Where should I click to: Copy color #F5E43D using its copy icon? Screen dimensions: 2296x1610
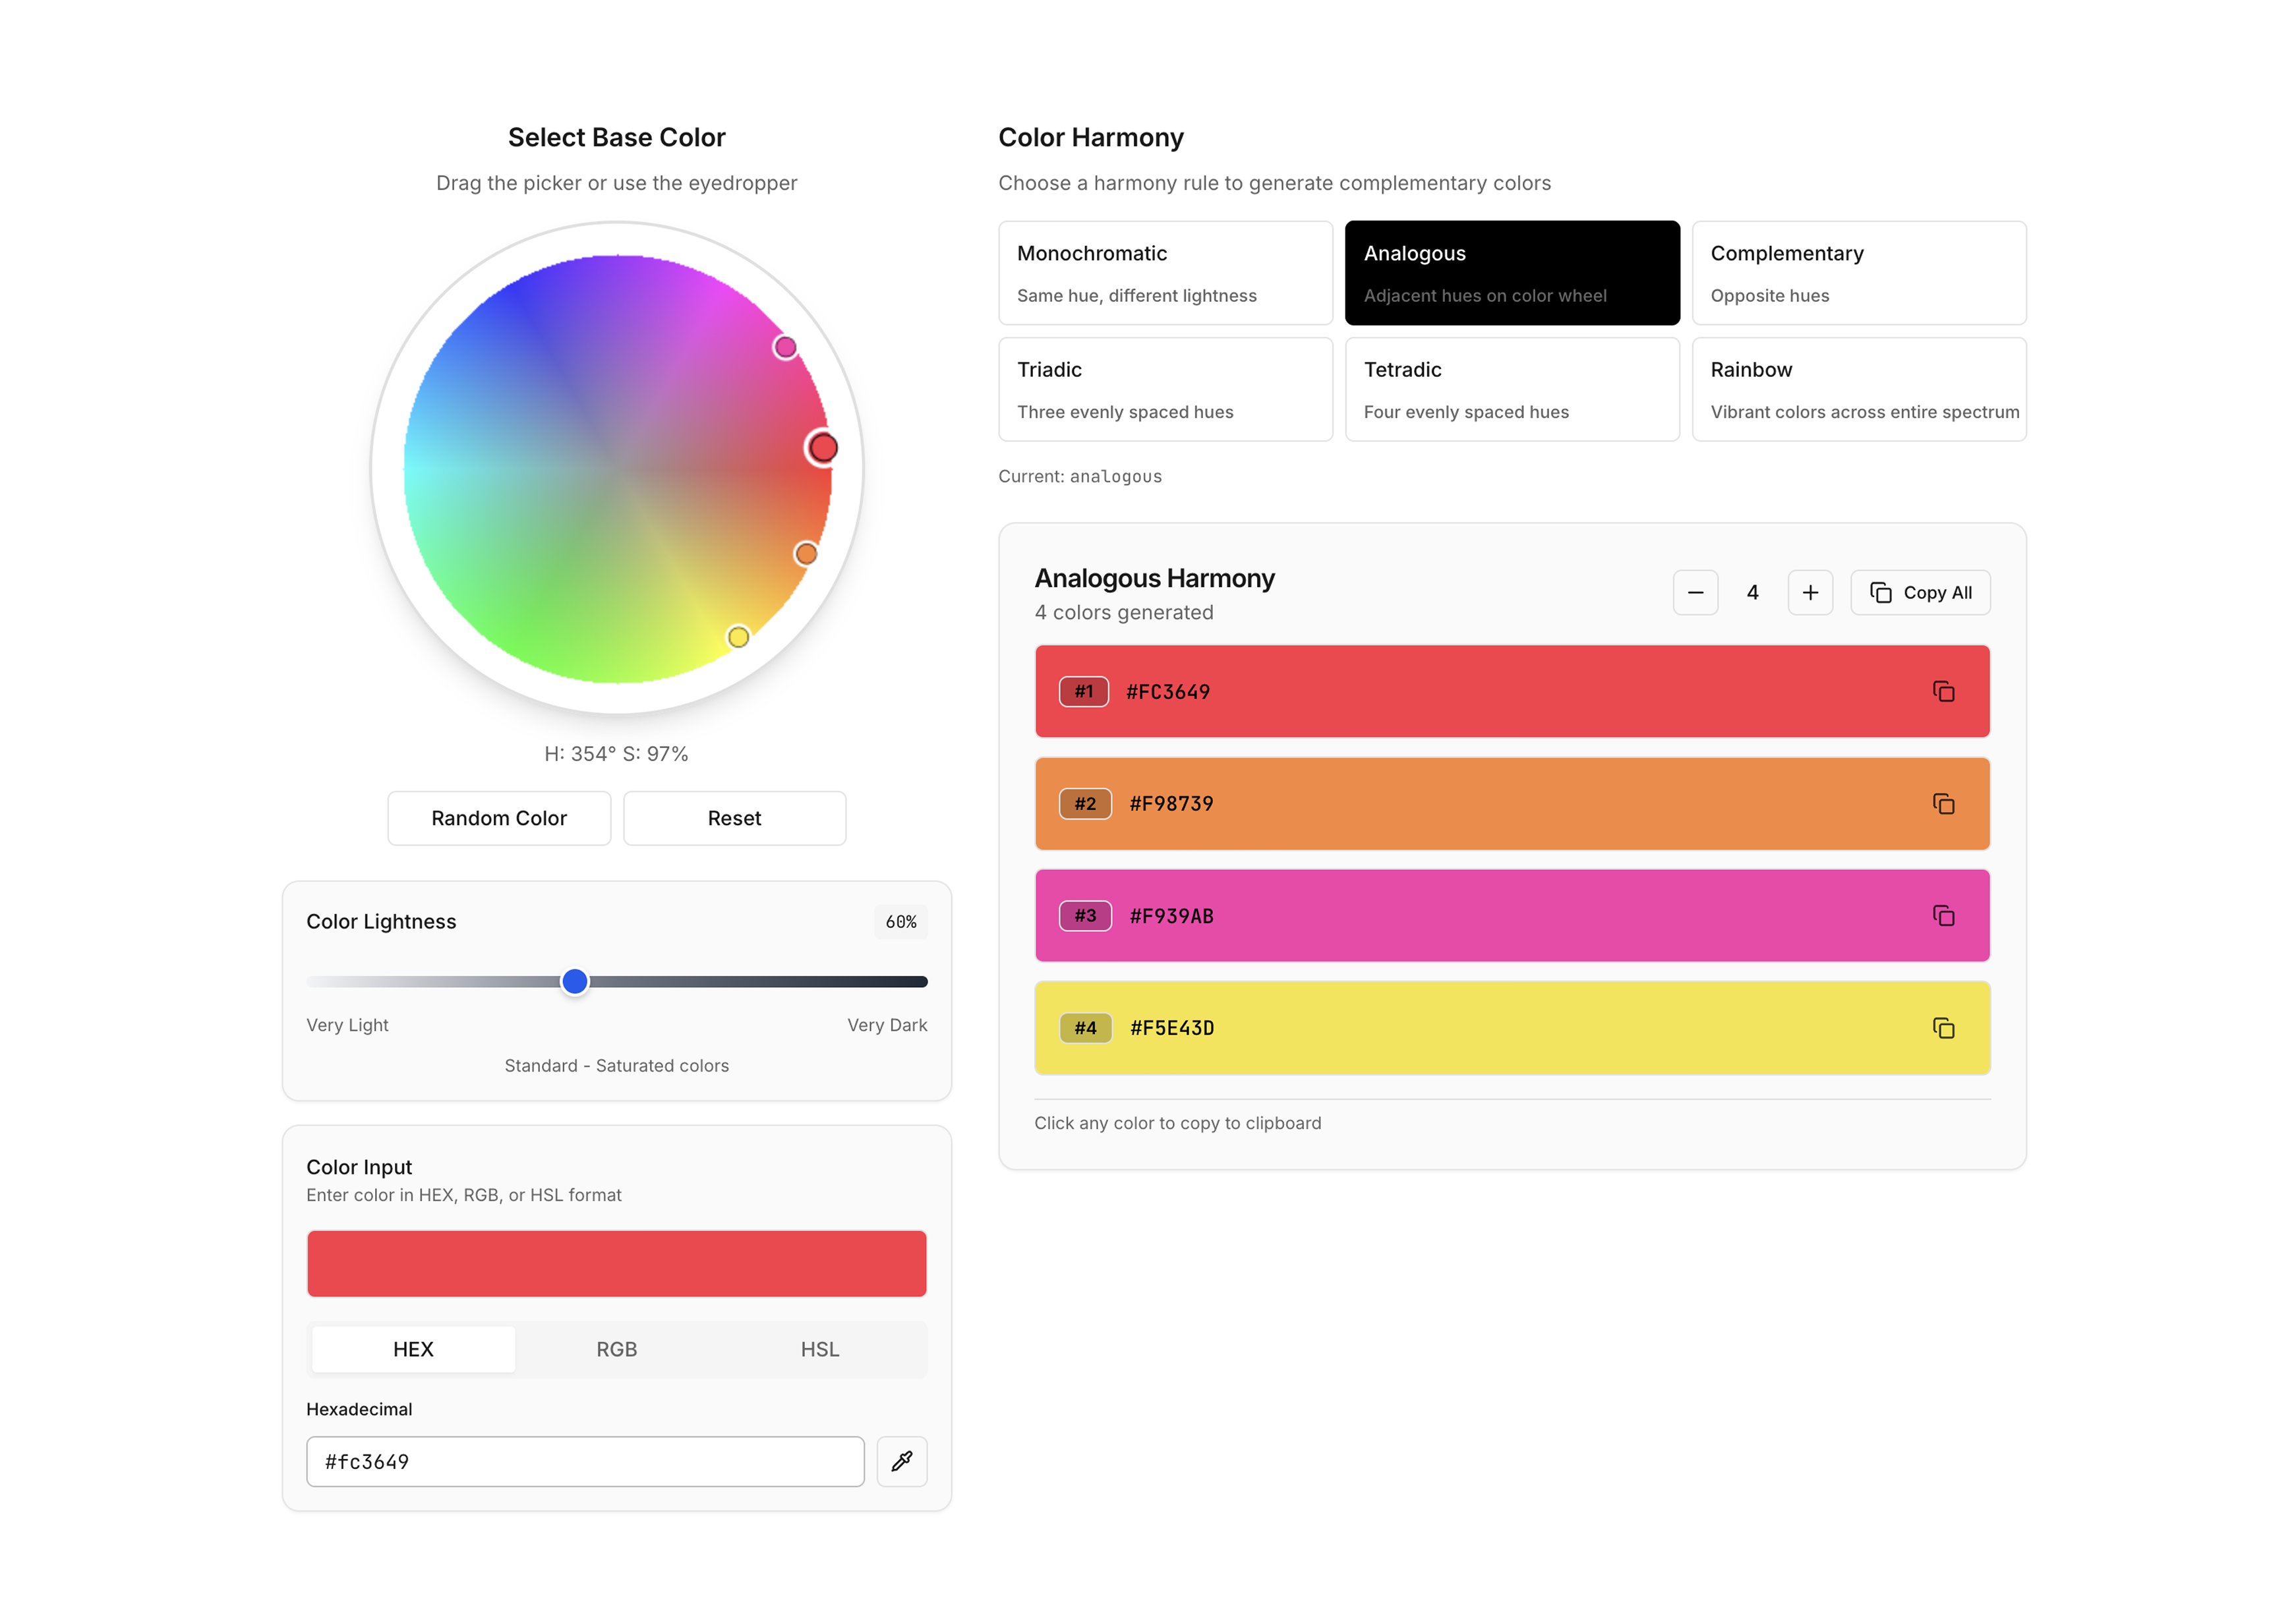pyautogui.click(x=1943, y=1028)
